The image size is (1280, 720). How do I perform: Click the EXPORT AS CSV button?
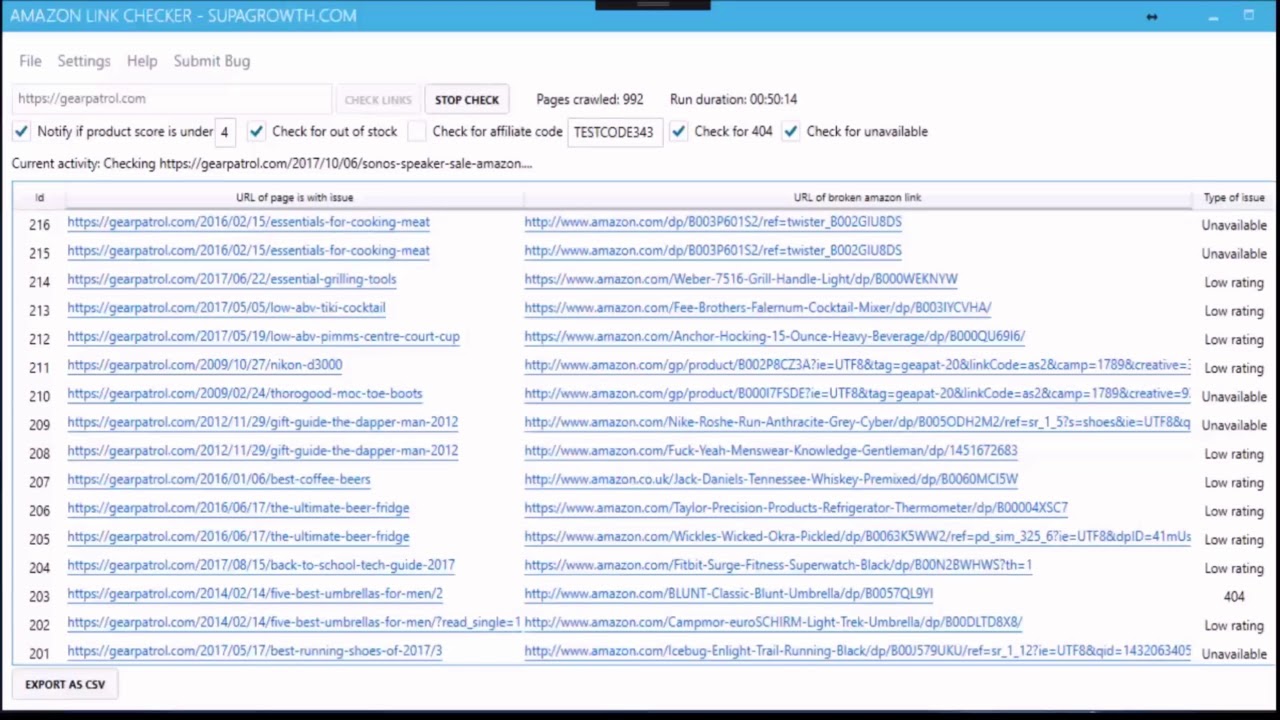pos(65,684)
